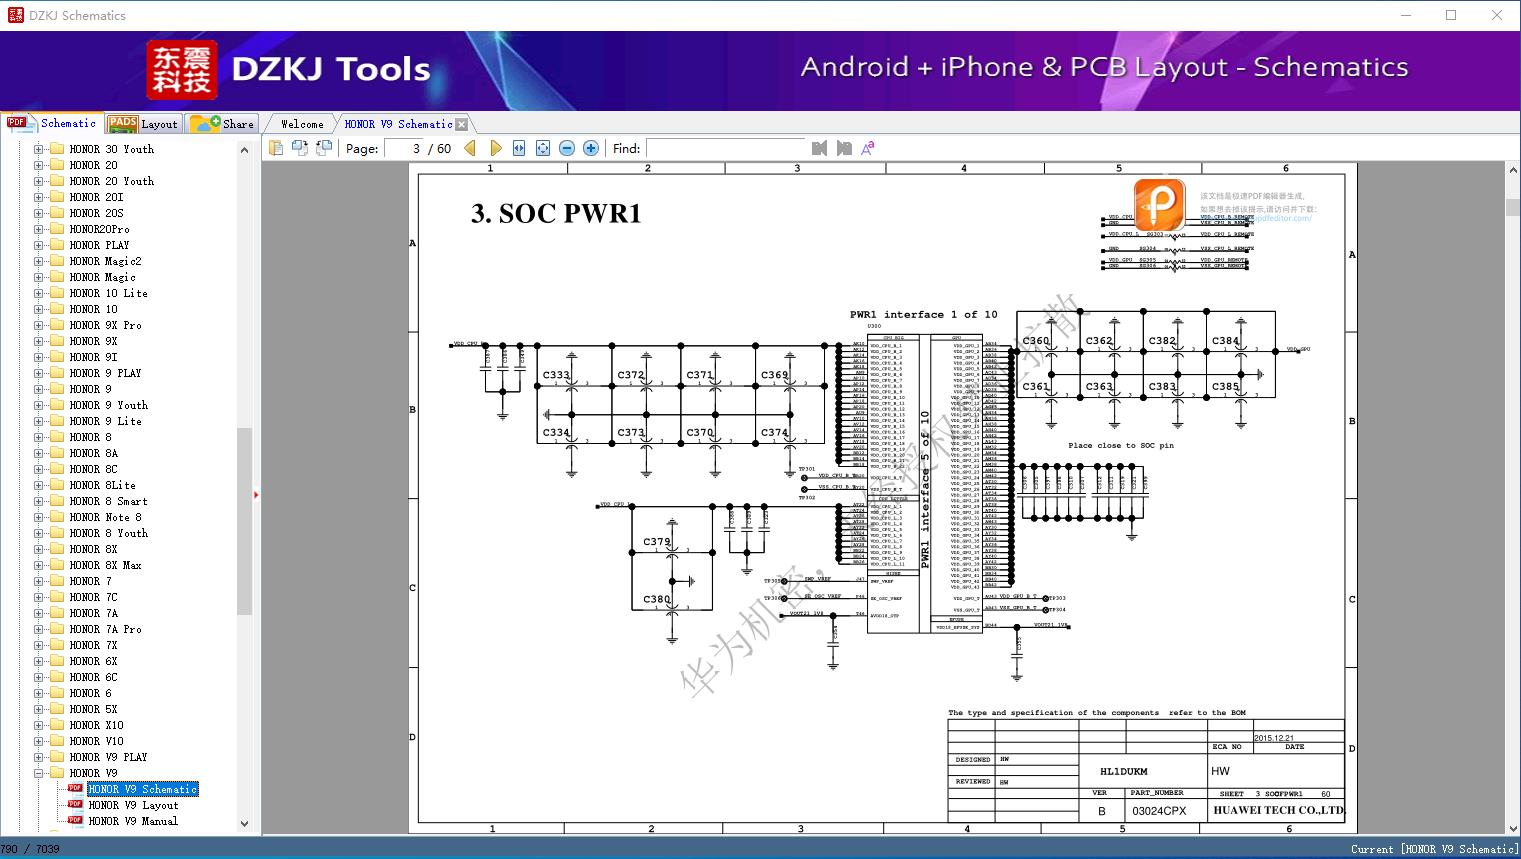Click the orange PDF editor logo on page
1521x859 pixels.
pyautogui.click(x=1159, y=205)
